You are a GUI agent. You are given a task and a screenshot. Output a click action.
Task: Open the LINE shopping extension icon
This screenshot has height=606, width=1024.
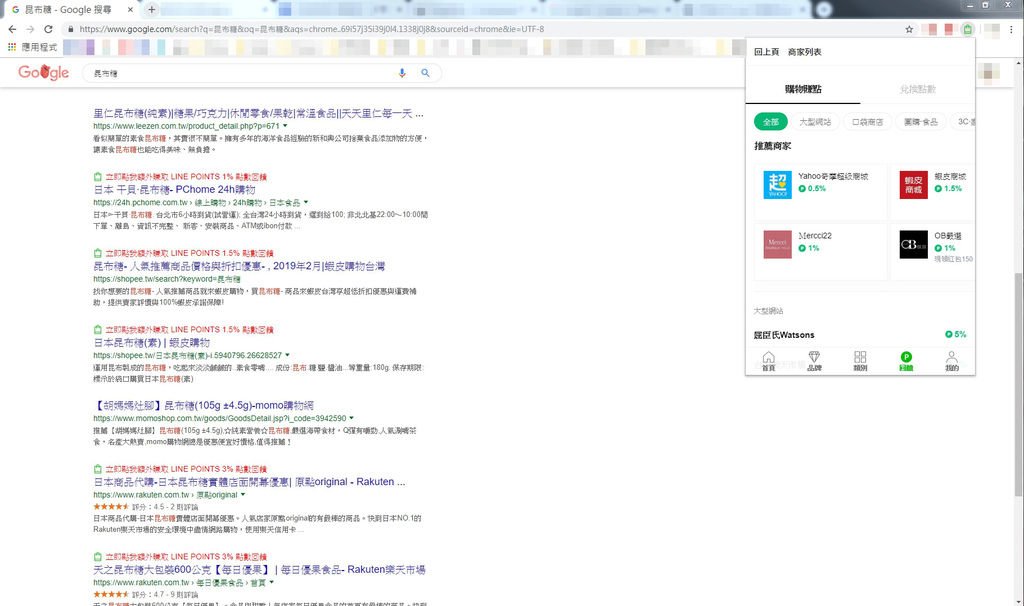click(x=967, y=29)
